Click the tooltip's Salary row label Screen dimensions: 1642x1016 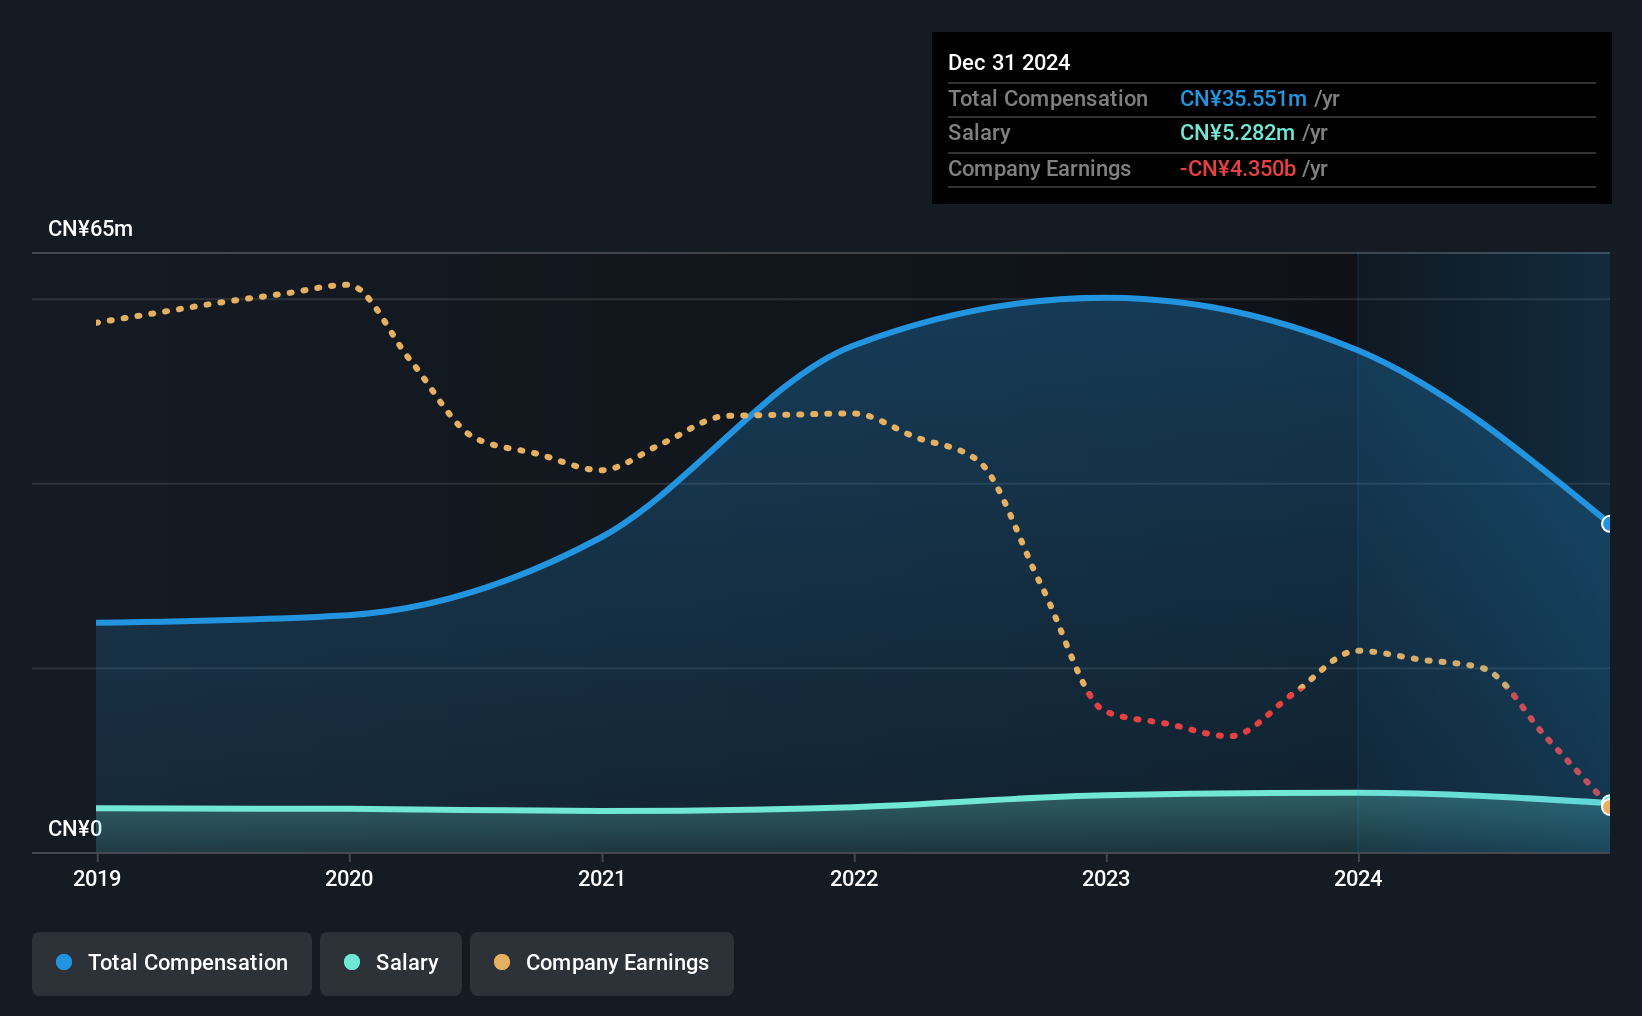point(979,133)
